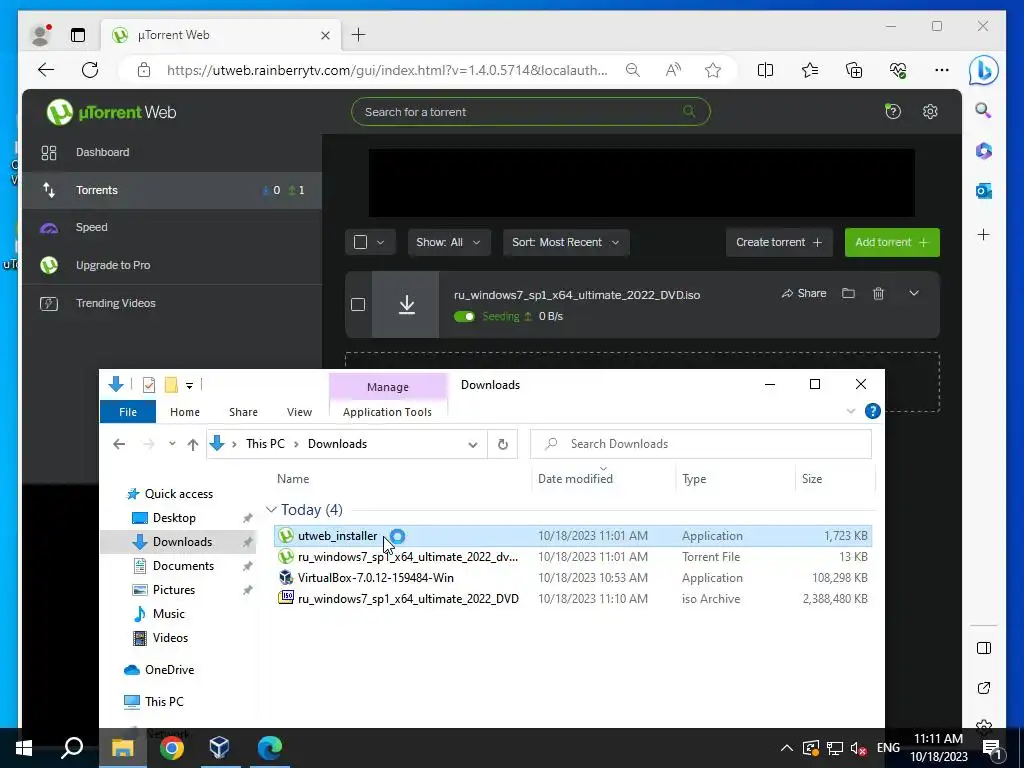This screenshot has height=768, width=1024.
Task: Go back in Edge browser
Action: [x=45, y=70]
